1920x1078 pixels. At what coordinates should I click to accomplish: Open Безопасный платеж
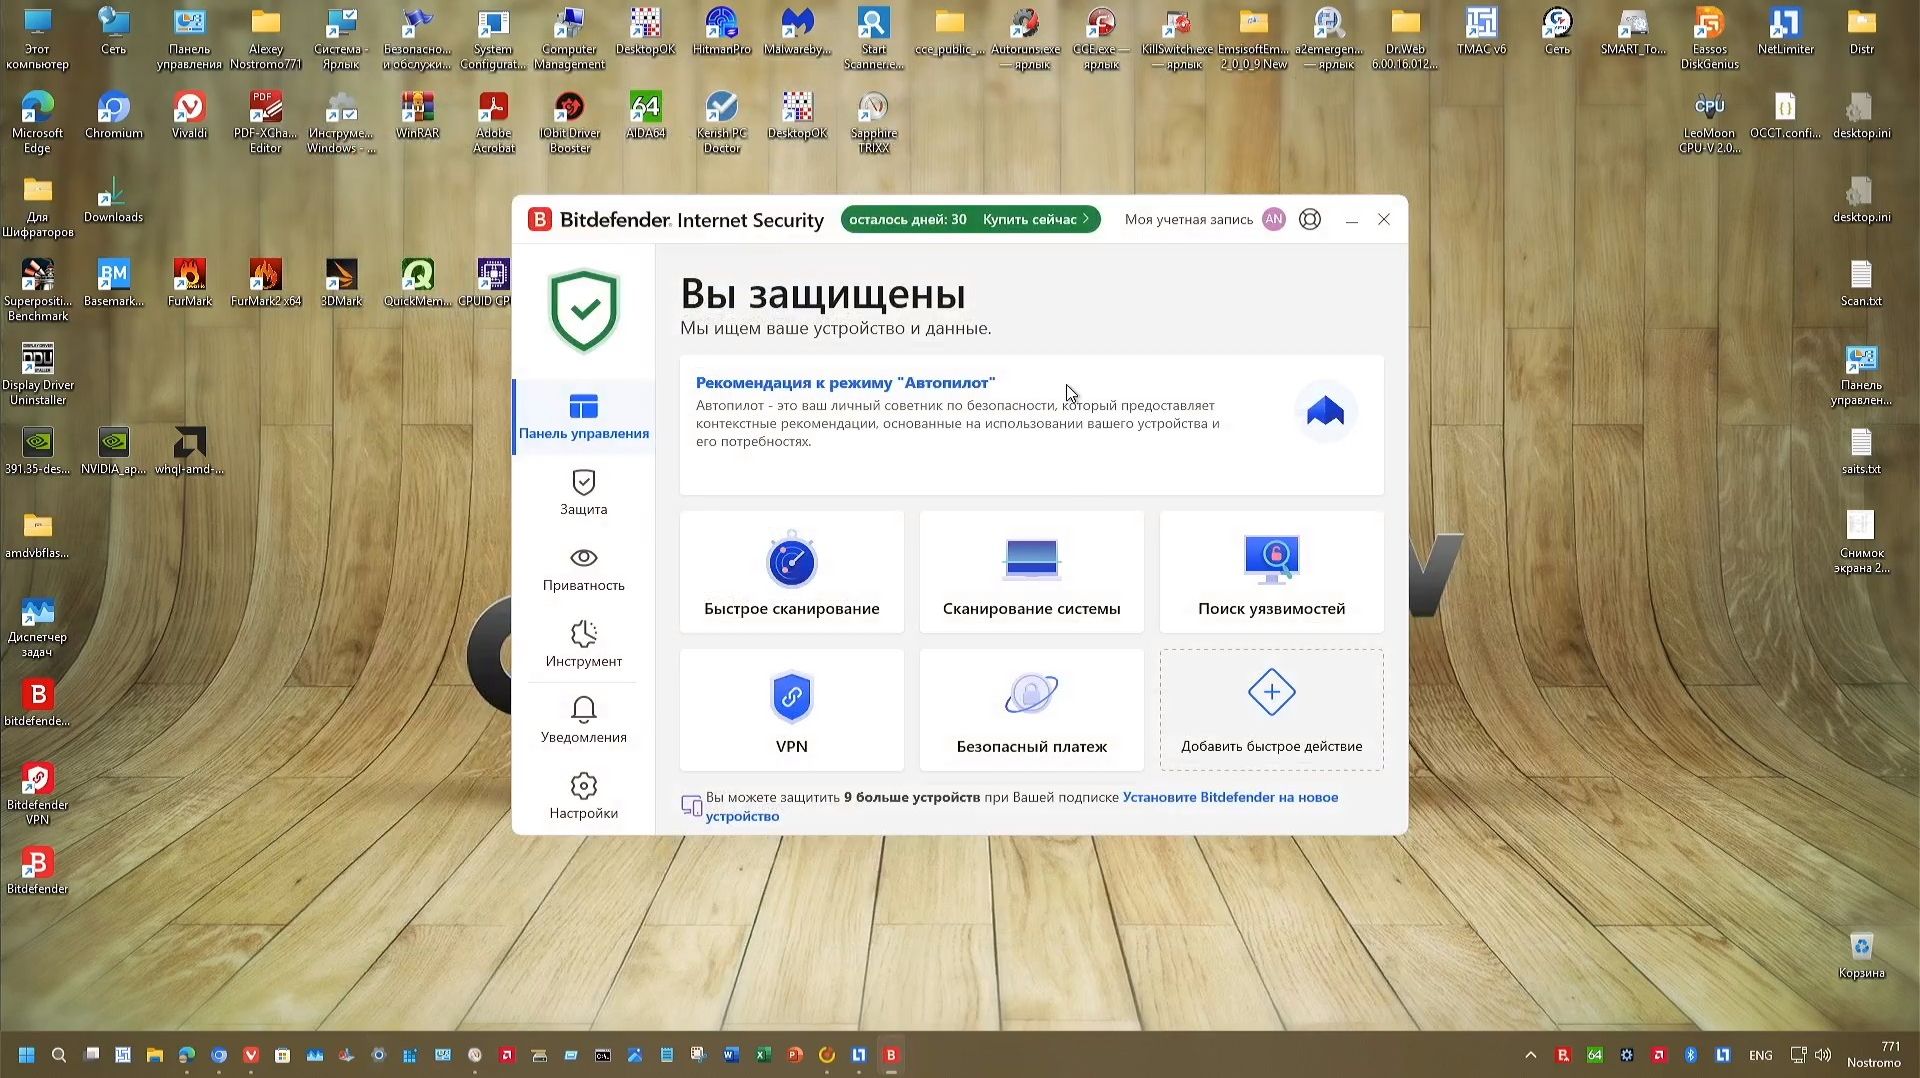coord(1031,710)
